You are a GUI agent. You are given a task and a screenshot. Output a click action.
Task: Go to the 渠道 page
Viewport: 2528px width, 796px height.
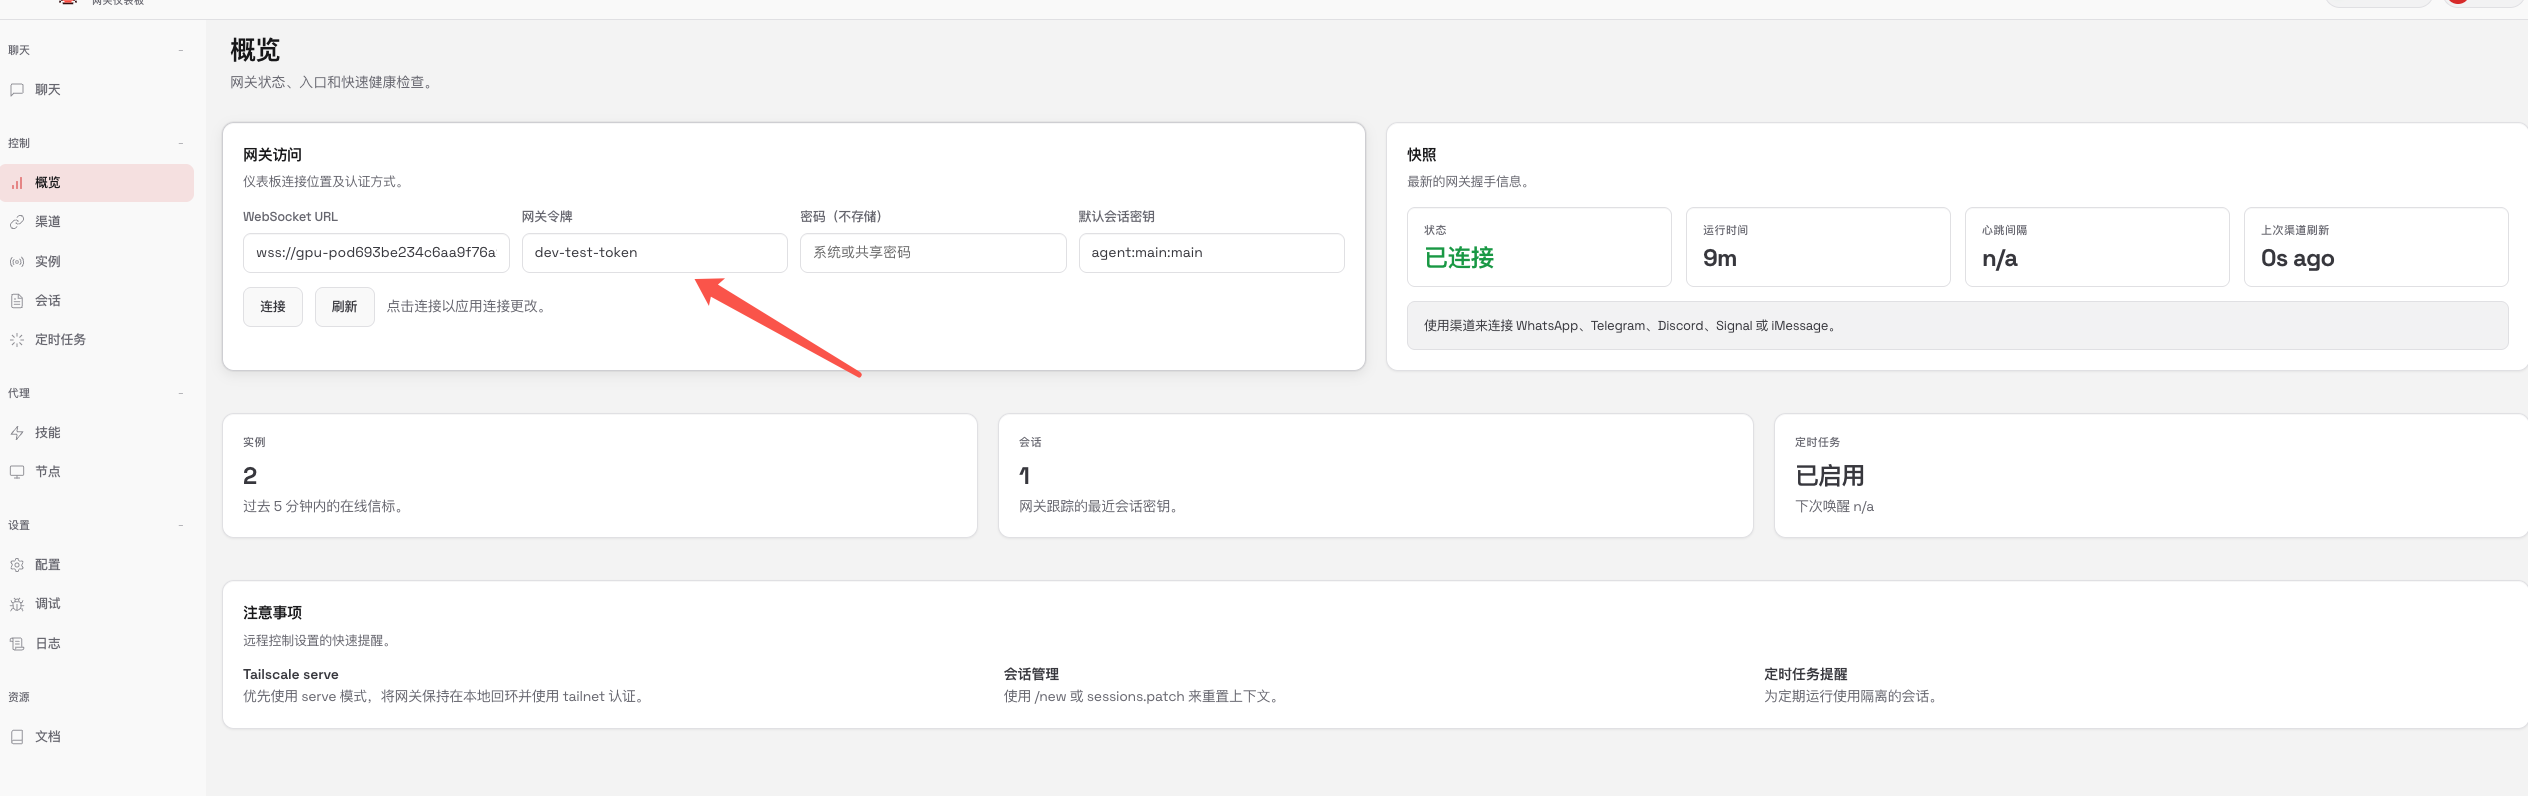click(97, 222)
